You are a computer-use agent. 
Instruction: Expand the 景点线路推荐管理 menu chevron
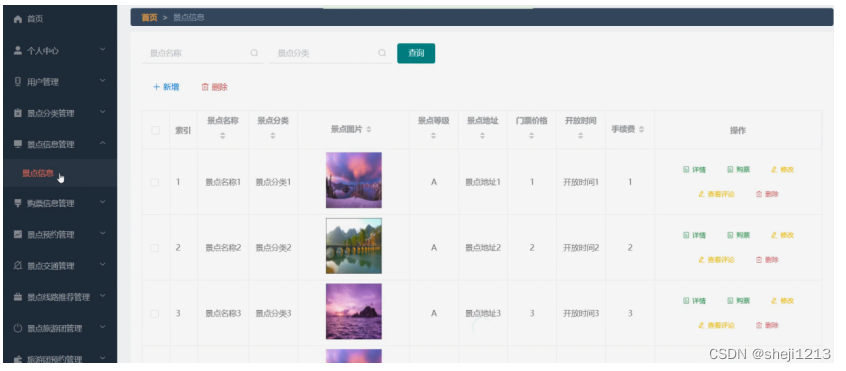103,296
